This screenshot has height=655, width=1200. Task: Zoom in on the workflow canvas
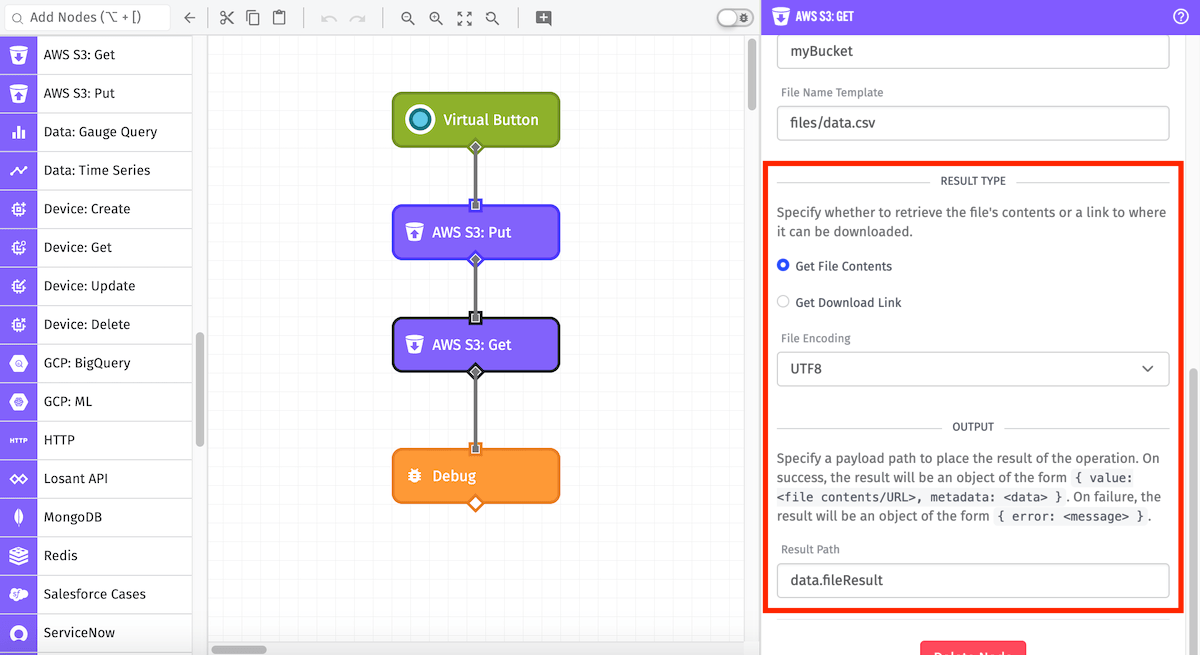coord(435,18)
